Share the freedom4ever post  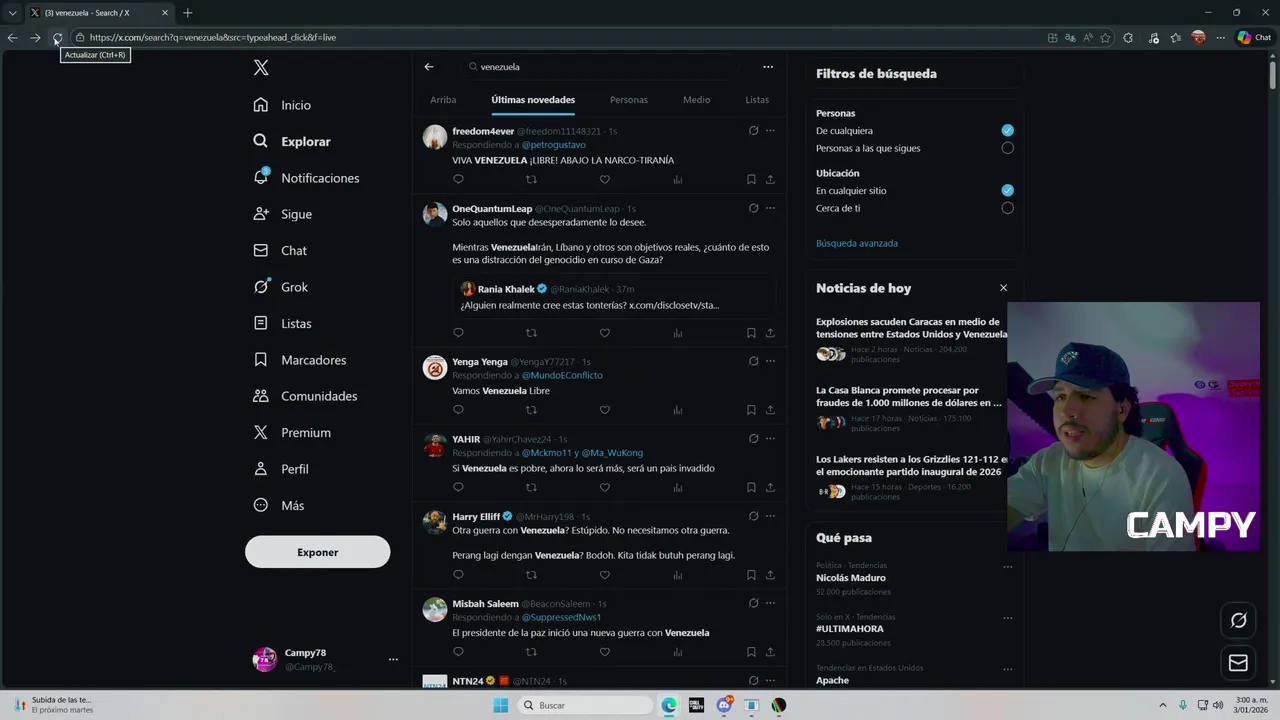click(770, 180)
